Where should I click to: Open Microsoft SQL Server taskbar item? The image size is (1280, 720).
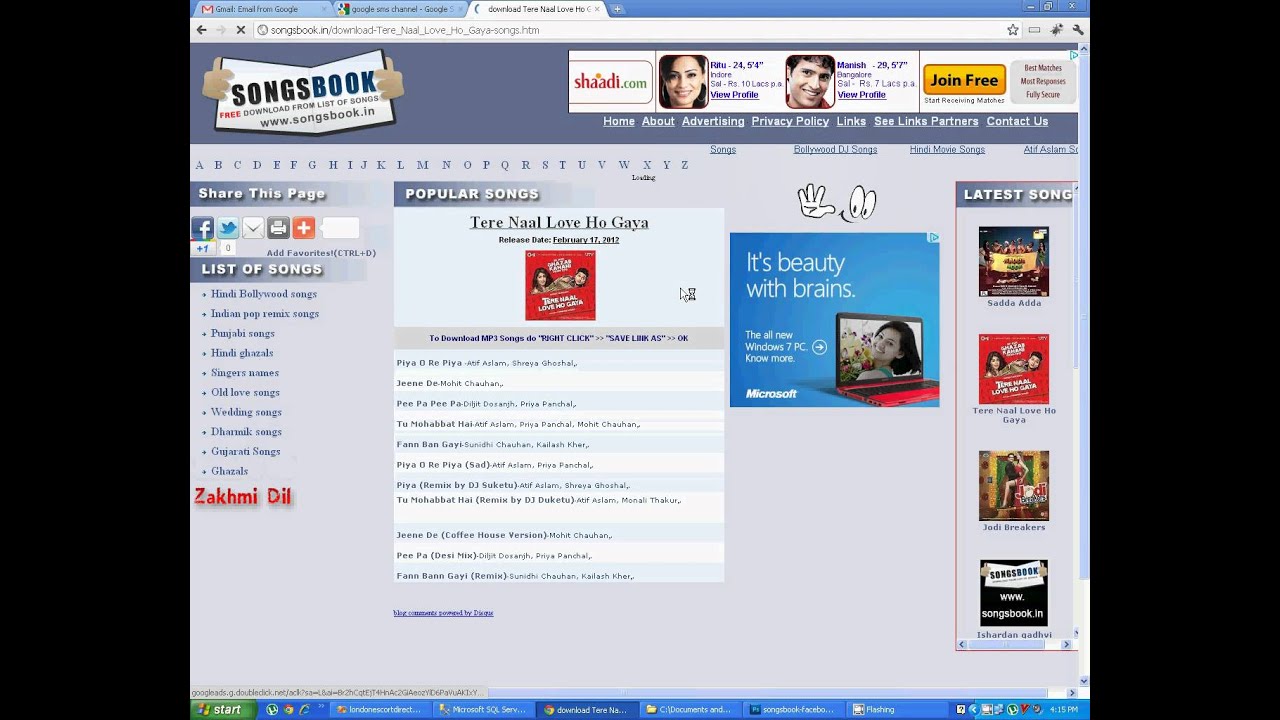coord(482,709)
